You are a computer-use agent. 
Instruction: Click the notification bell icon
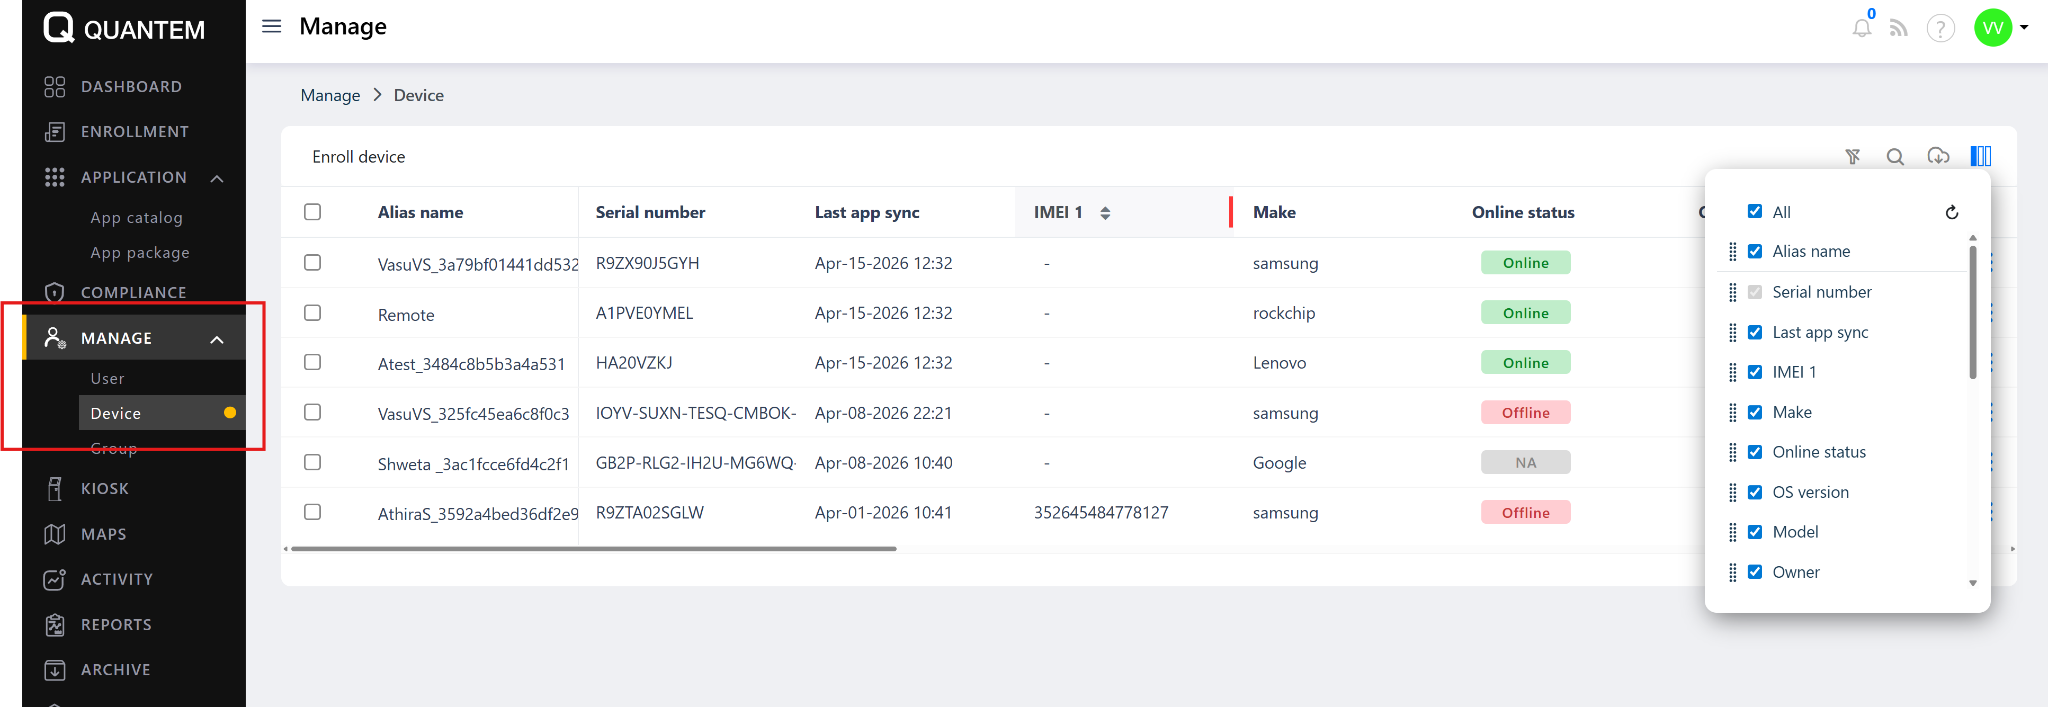pos(1861,28)
